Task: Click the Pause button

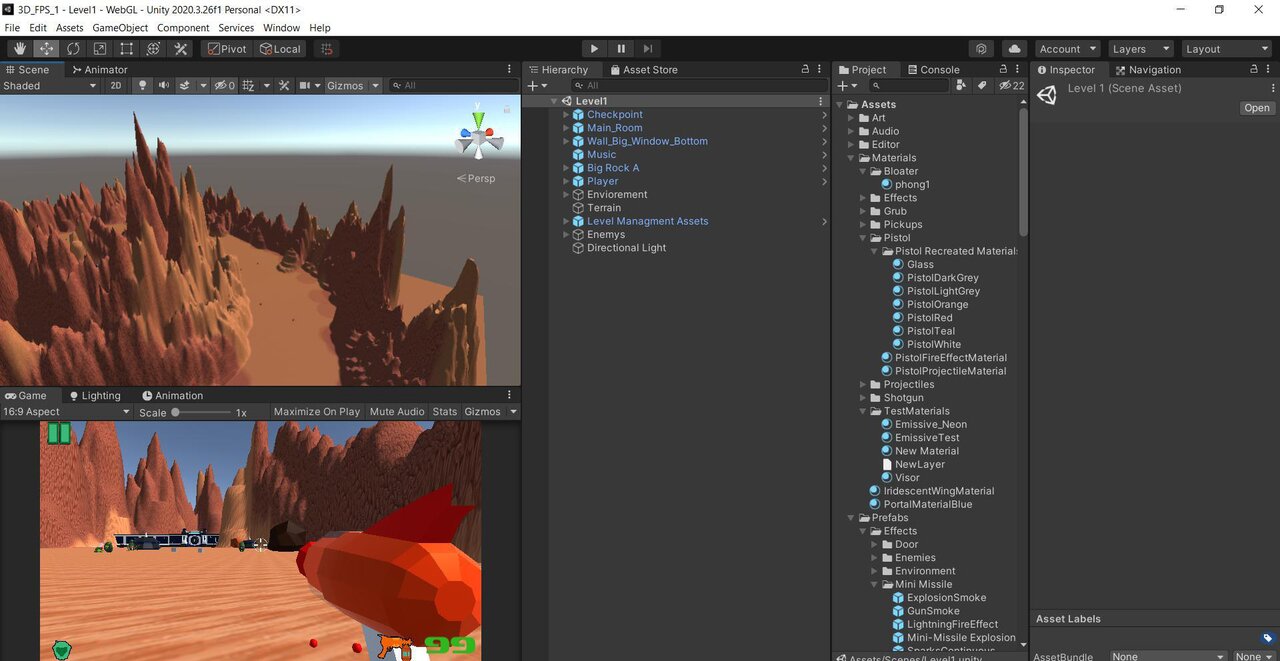Action: [621, 49]
